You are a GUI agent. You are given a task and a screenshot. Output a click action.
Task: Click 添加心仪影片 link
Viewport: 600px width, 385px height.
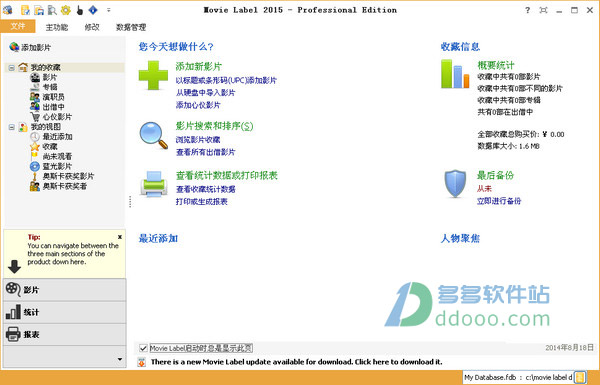tap(198, 105)
